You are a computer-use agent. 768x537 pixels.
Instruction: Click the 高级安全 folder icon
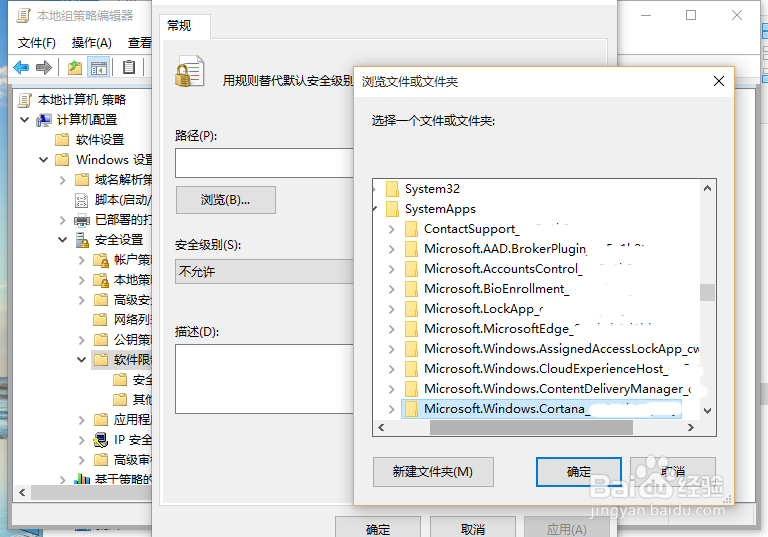coord(100,300)
